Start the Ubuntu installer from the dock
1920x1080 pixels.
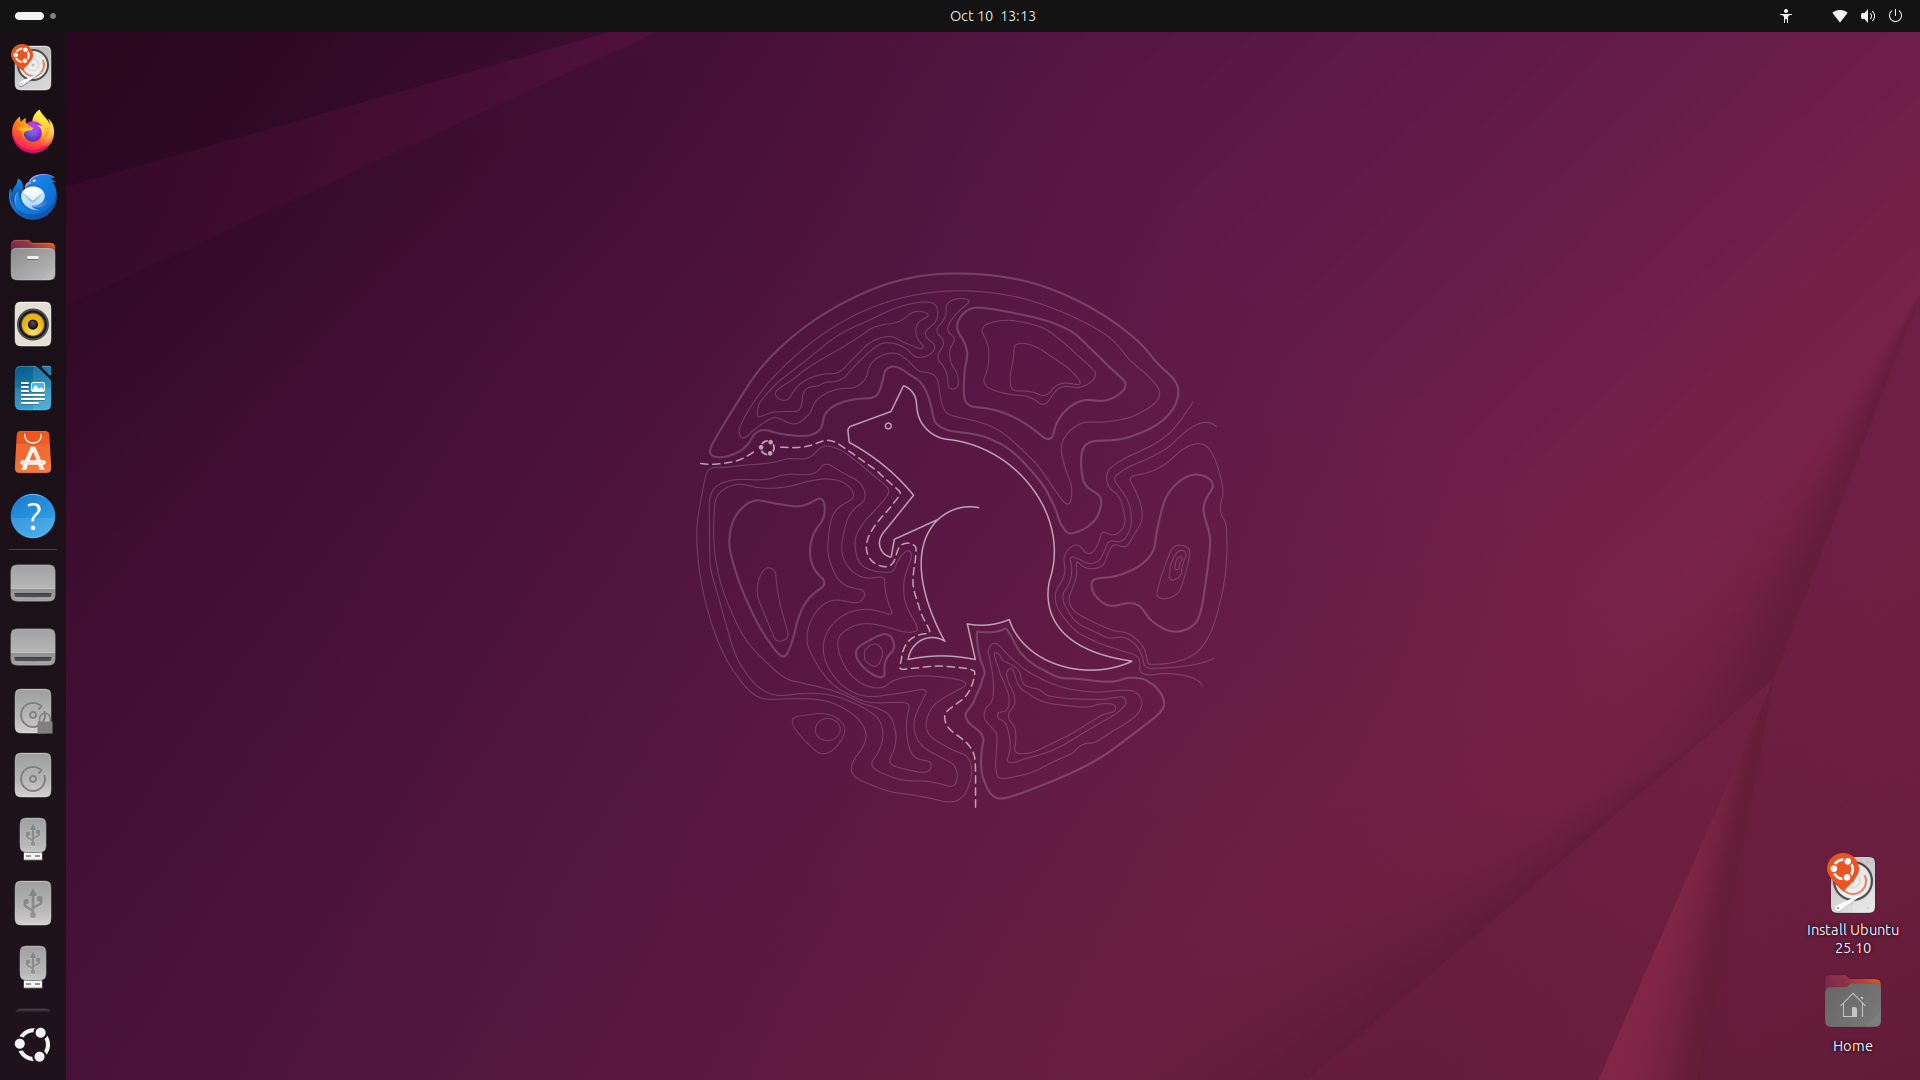click(x=32, y=68)
